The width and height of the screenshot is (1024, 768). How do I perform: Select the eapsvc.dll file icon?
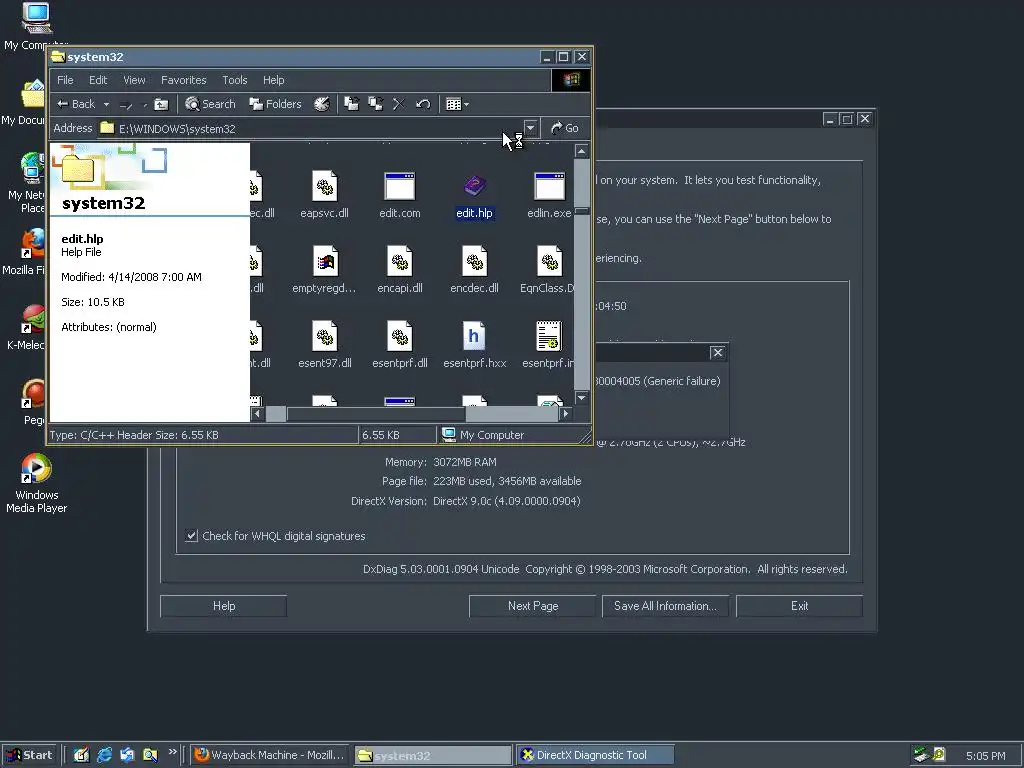tap(325, 186)
